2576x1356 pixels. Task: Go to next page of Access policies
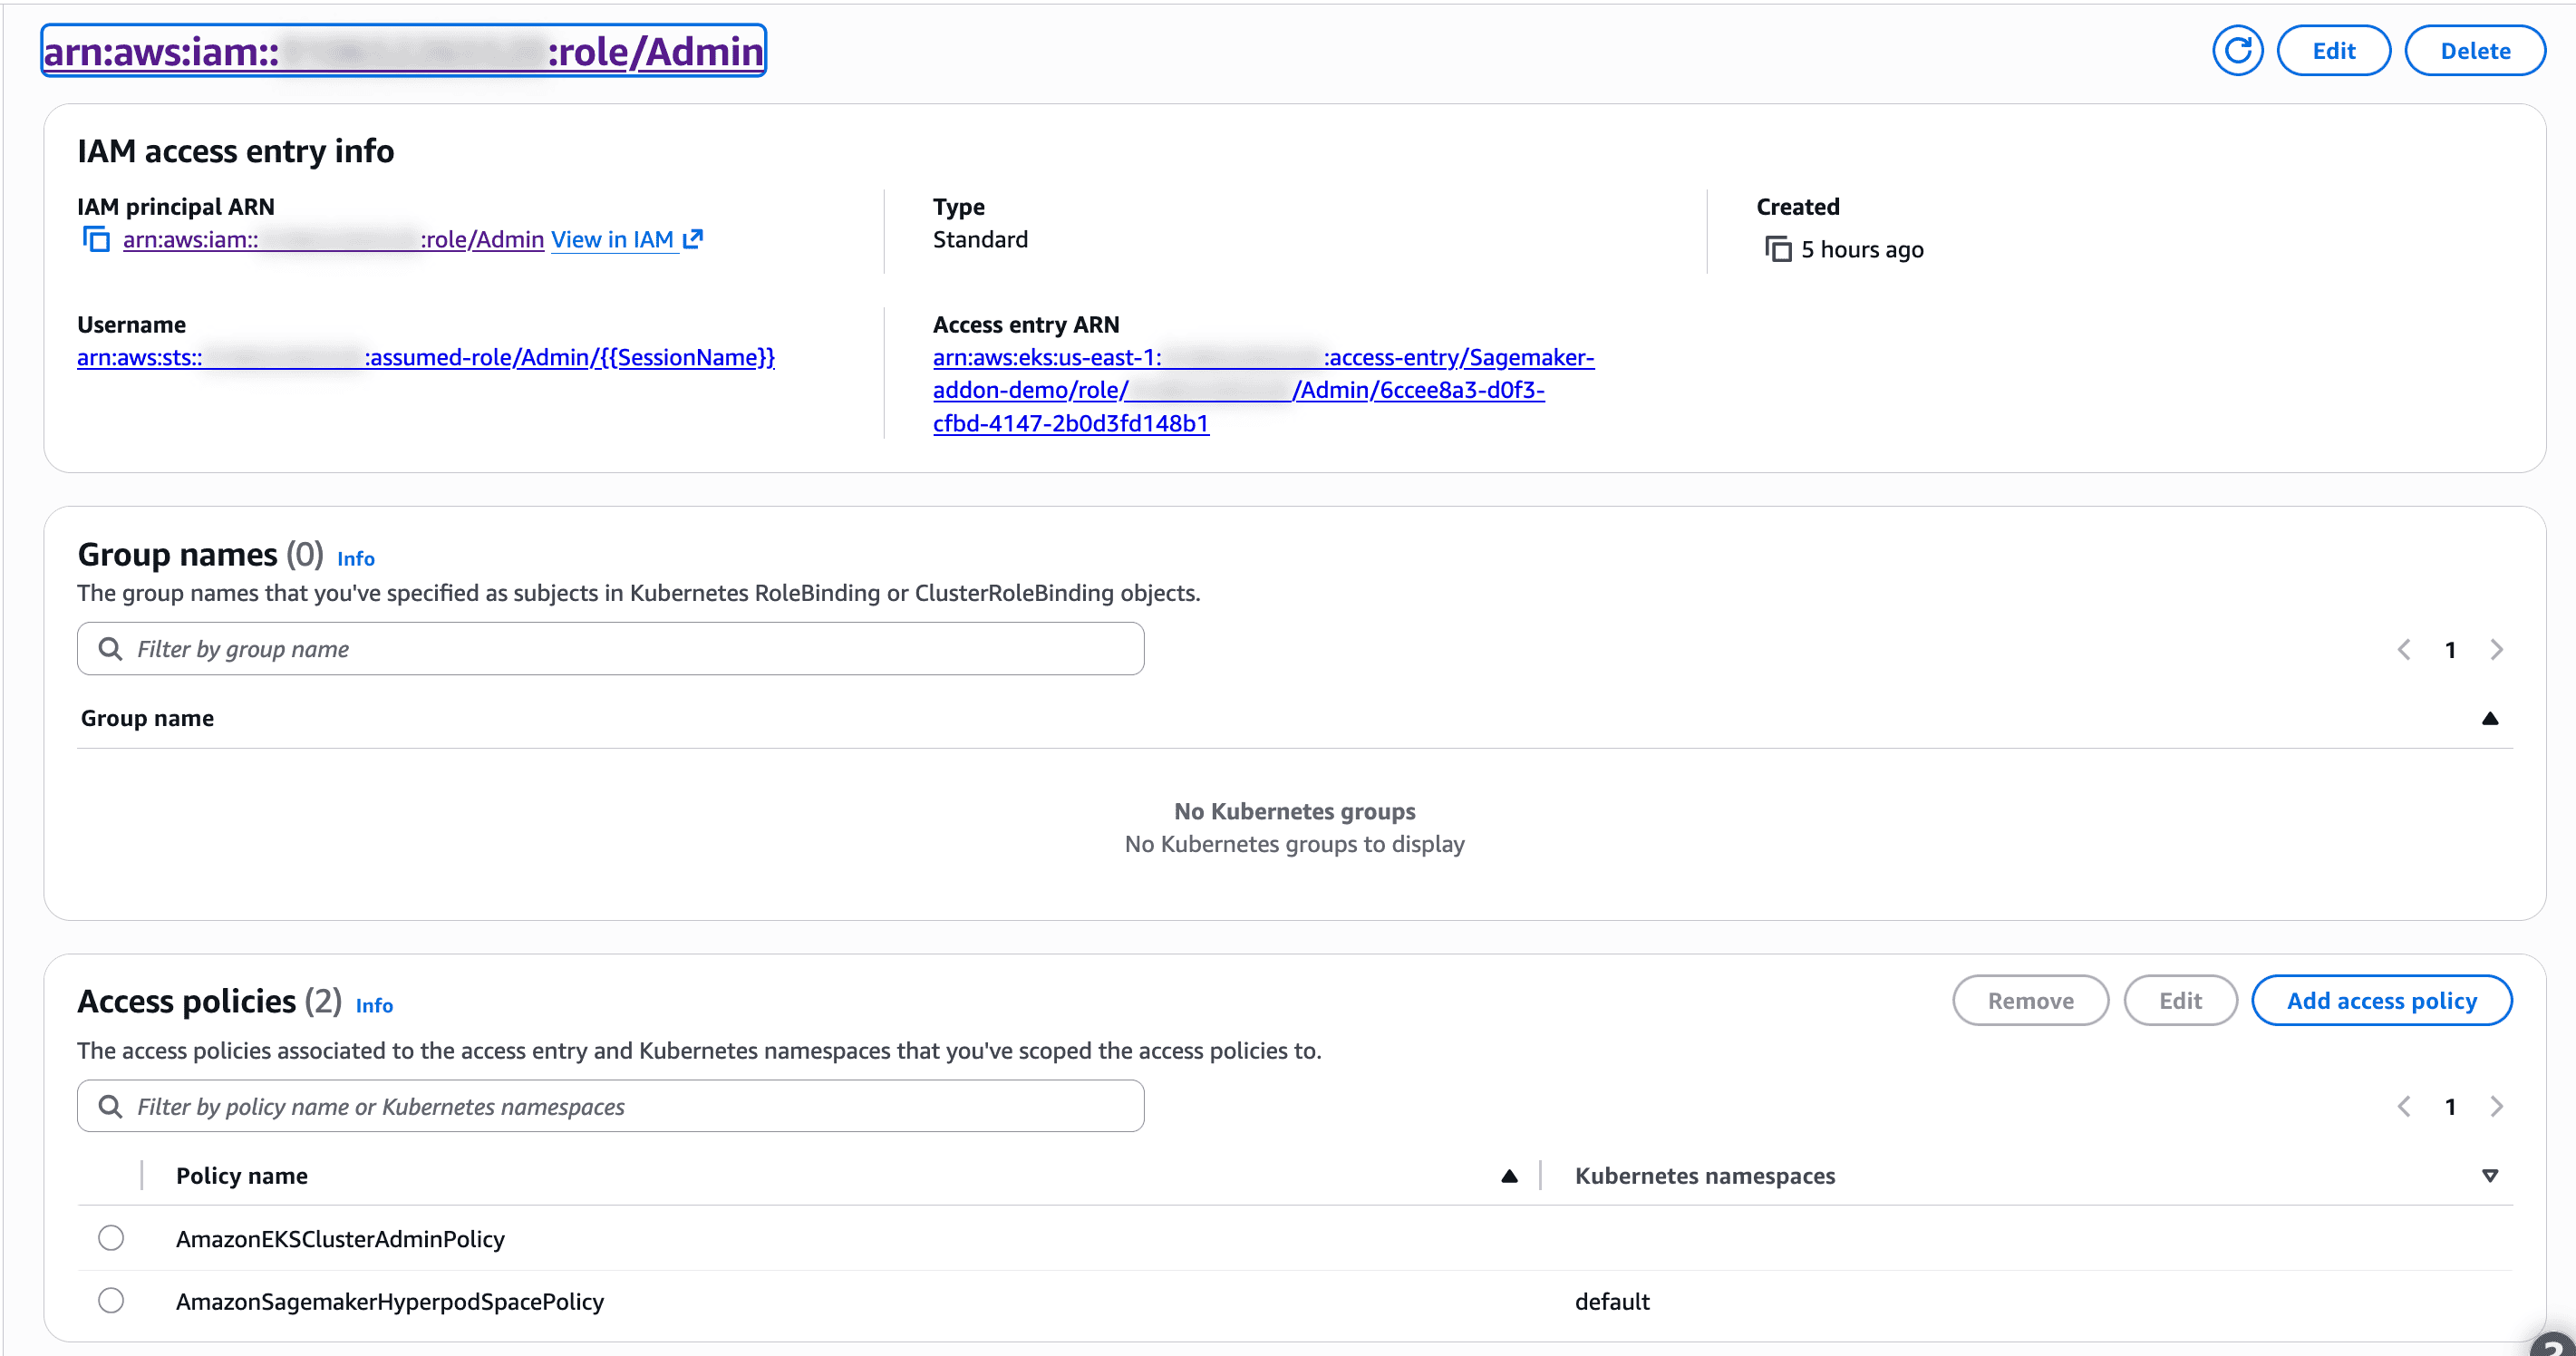pos(2496,1107)
